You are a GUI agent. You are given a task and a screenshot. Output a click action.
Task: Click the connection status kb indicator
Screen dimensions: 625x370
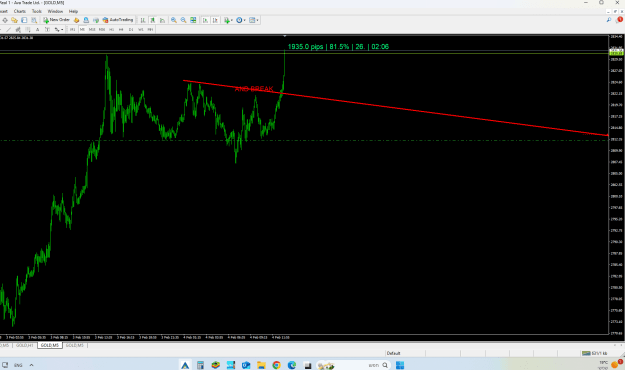pos(594,353)
